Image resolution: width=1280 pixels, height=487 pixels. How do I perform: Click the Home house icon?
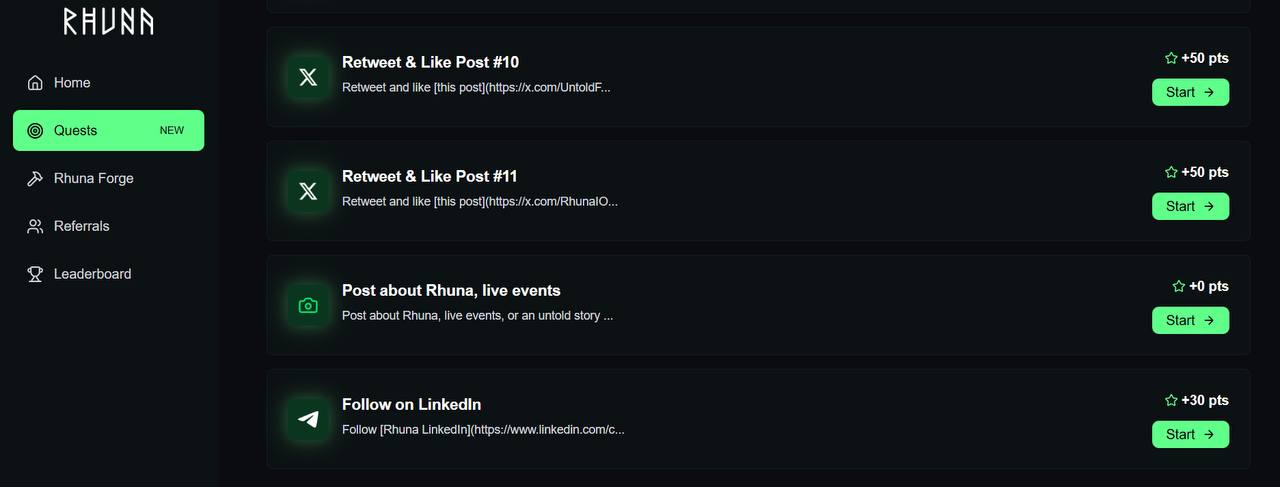[35, 83]
